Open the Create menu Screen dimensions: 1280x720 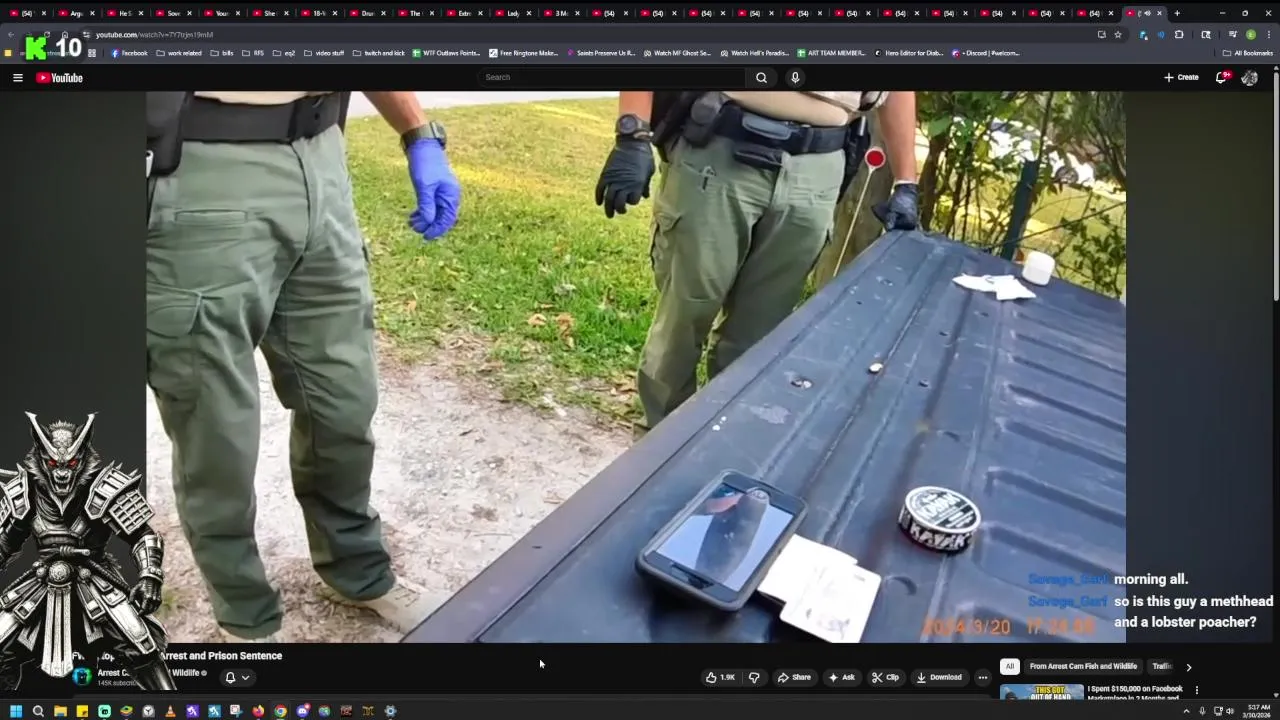click(x=1181, y=77)
